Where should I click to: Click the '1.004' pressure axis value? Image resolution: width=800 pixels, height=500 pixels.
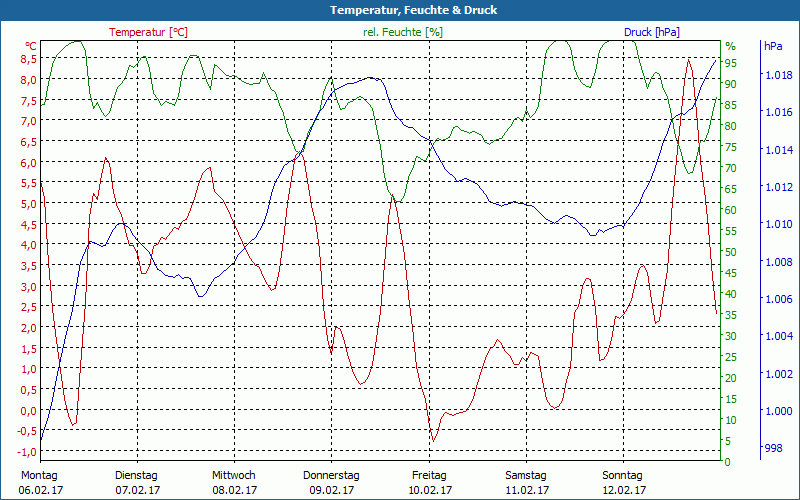point(778,336)
